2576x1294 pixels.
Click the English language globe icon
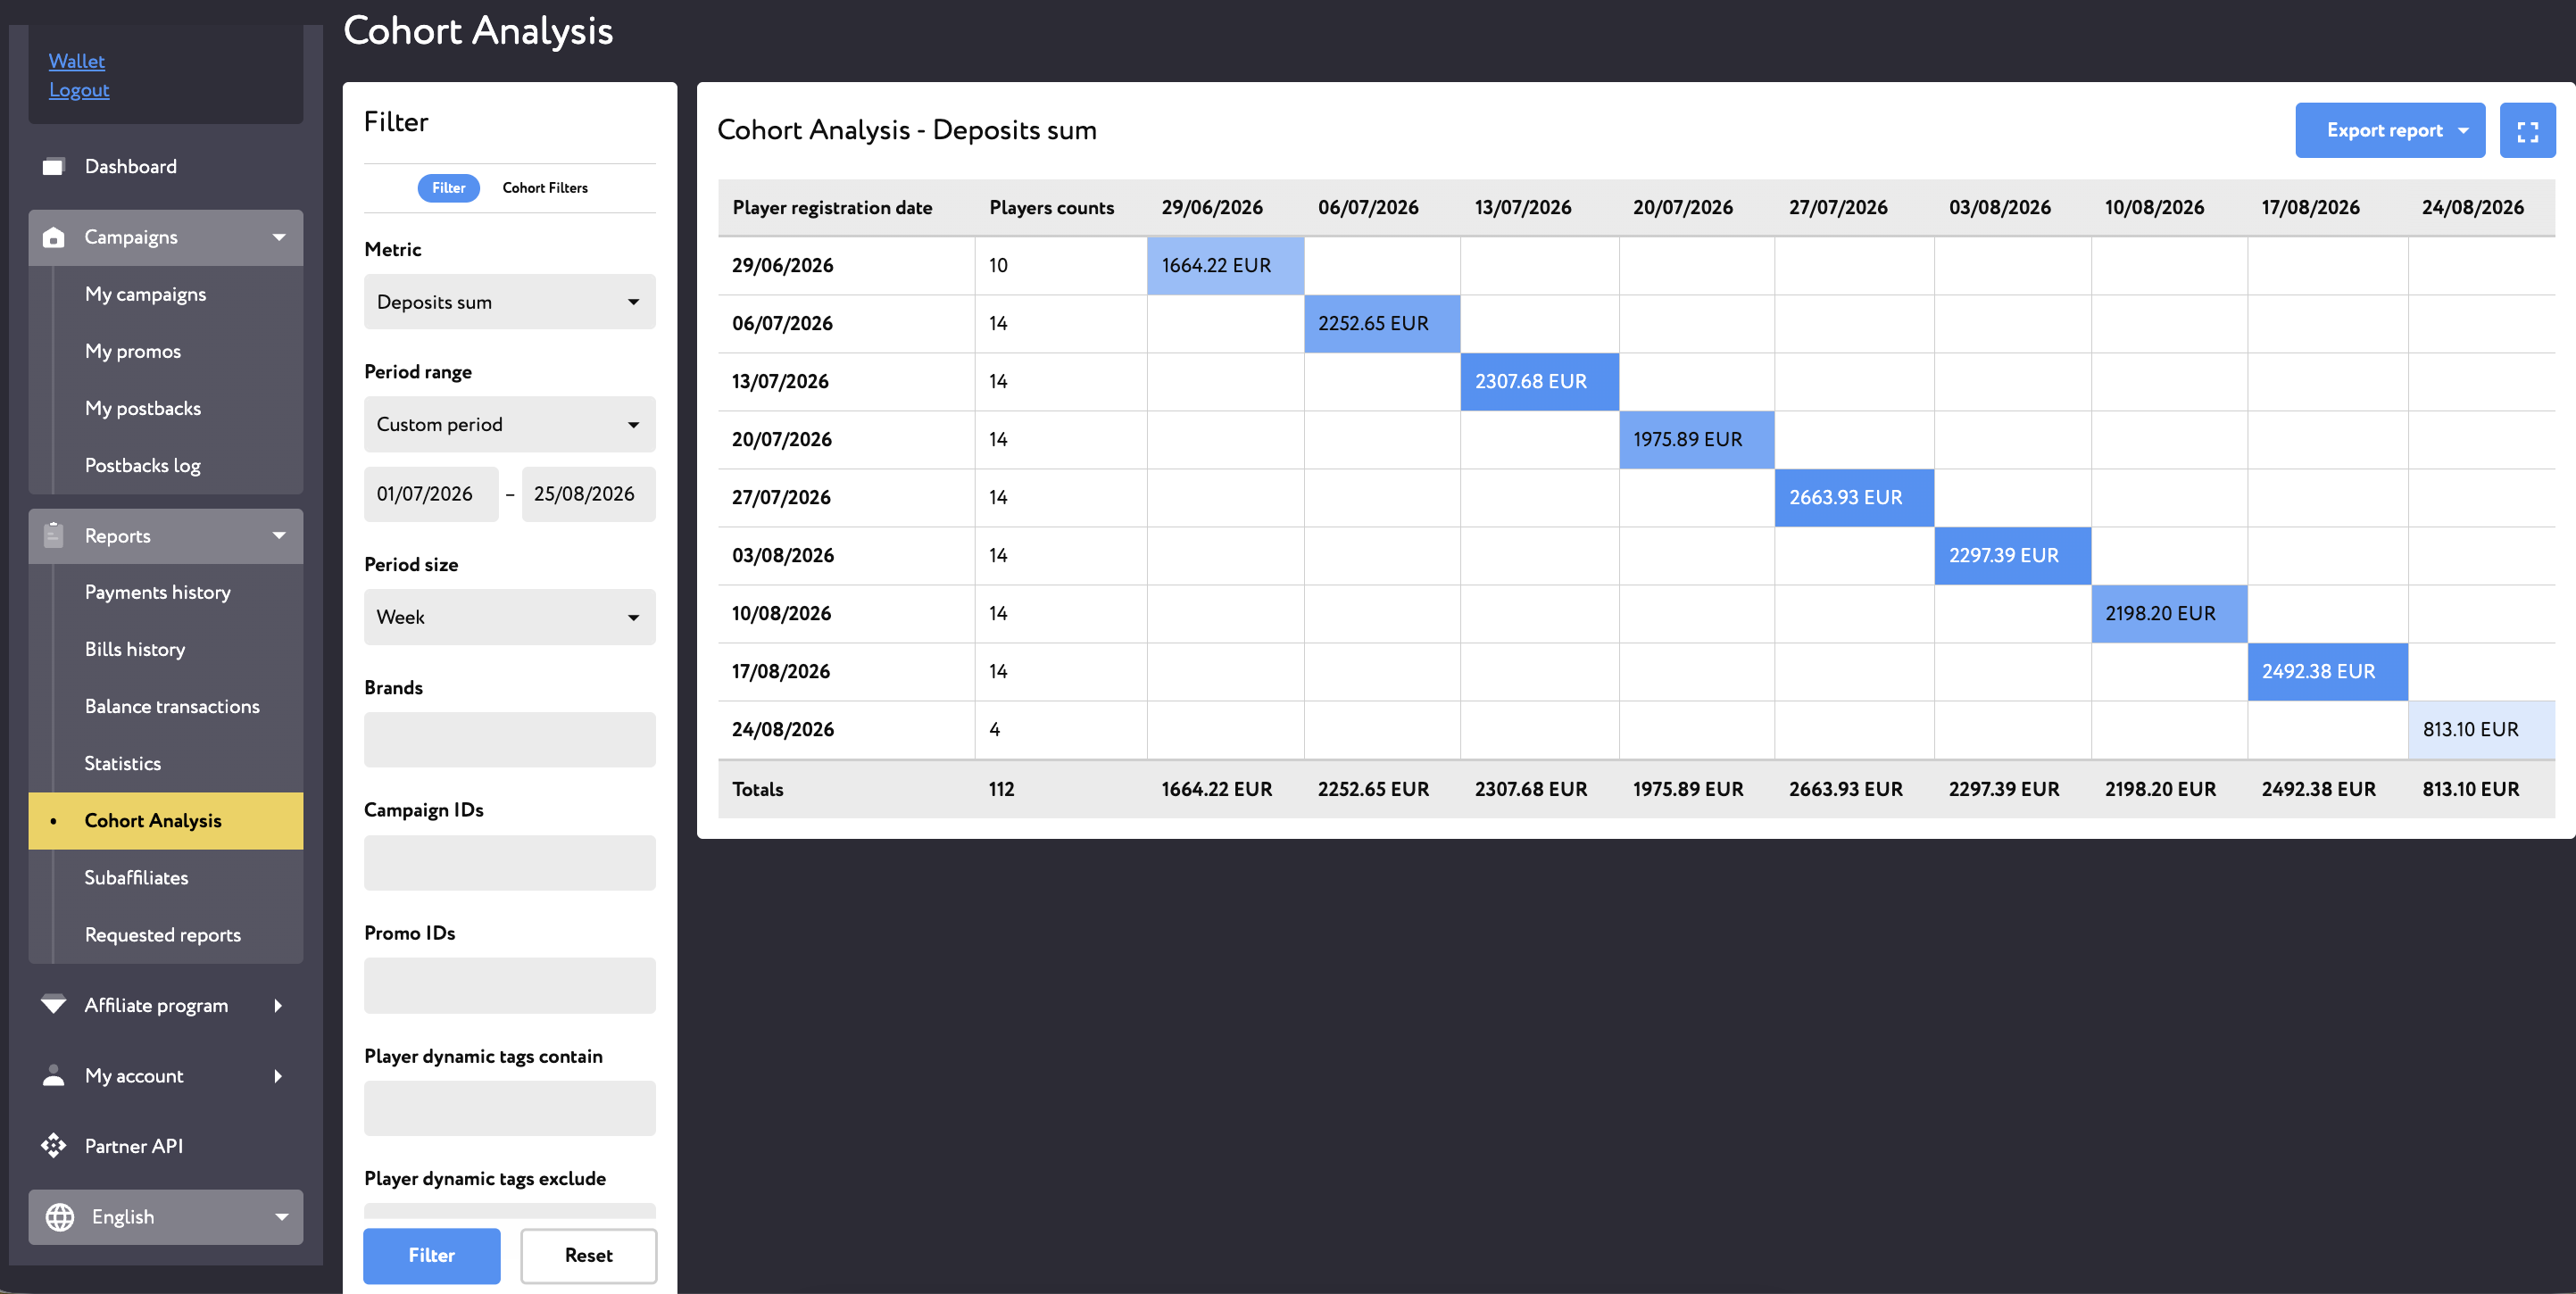60,1216
